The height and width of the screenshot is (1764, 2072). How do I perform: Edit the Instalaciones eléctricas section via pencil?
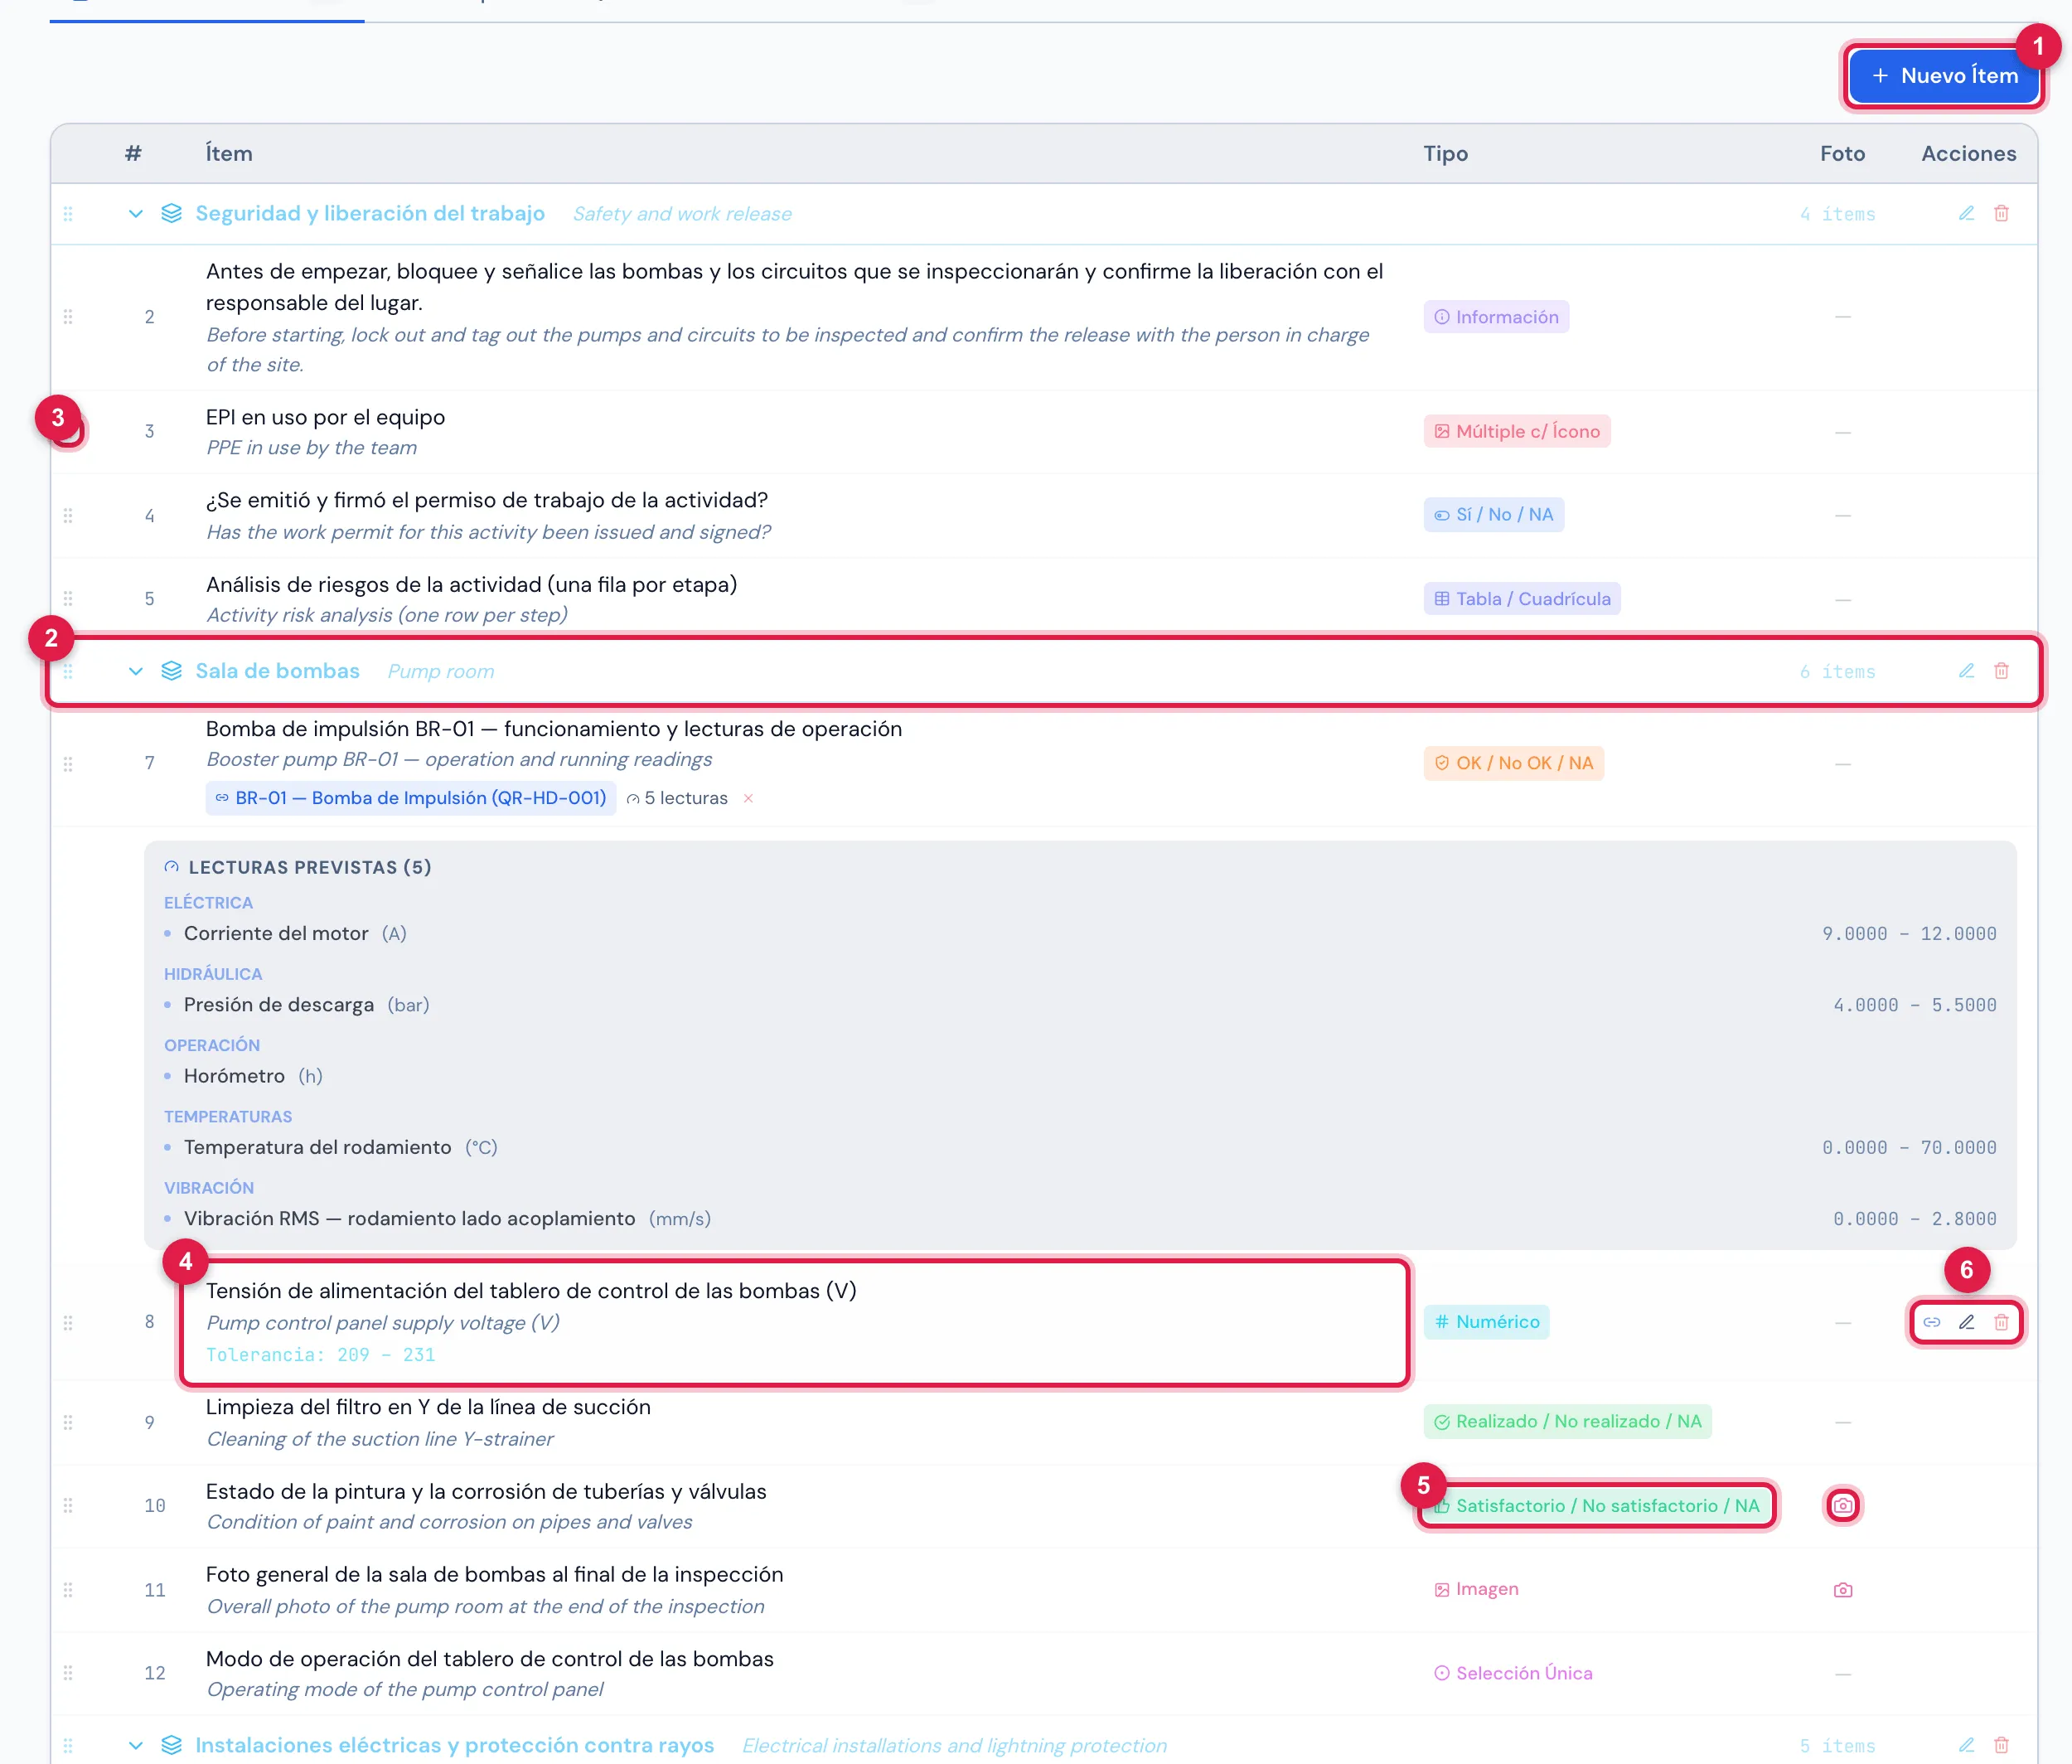1966,1744
